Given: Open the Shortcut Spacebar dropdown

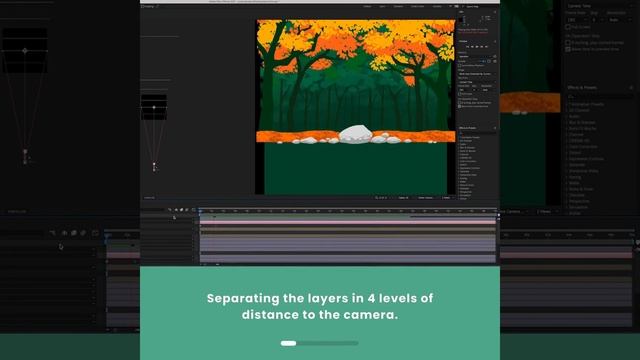Looking at the screenshot, I should [475, 56].
